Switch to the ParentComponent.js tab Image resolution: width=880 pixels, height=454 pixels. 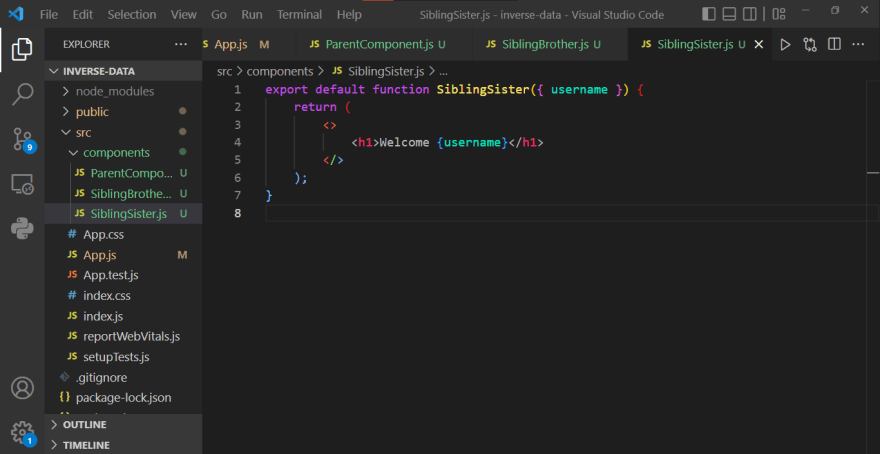(384, 44)
